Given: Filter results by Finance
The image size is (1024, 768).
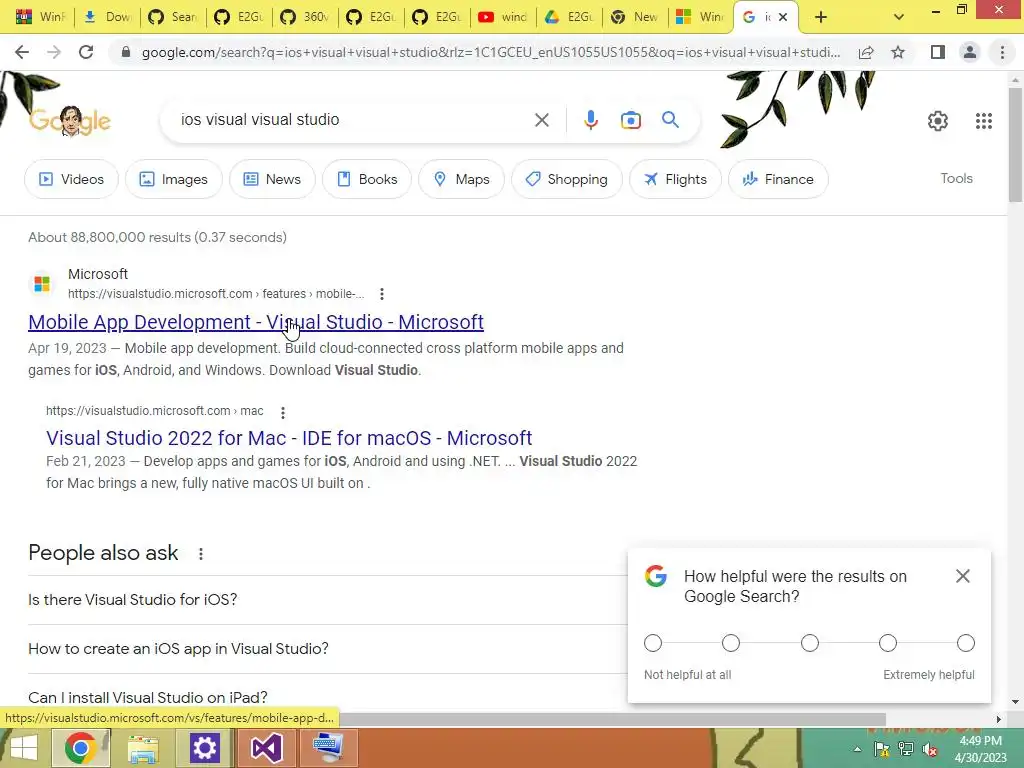Looking at the screenshot, I should coord(778,179).
